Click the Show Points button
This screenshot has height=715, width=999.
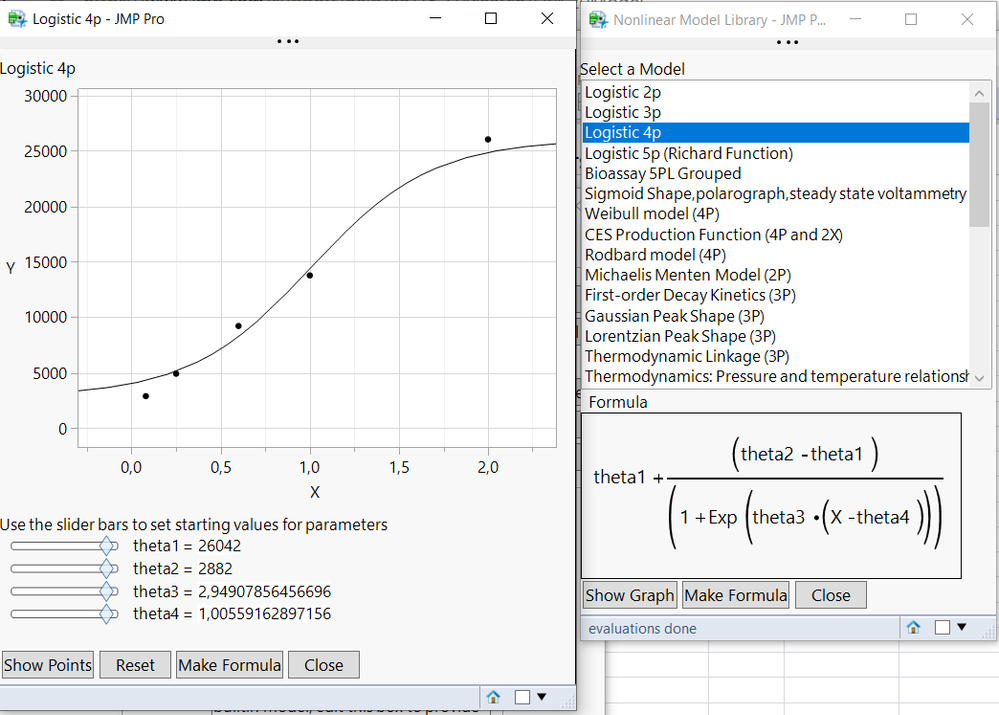coord(48,665)
